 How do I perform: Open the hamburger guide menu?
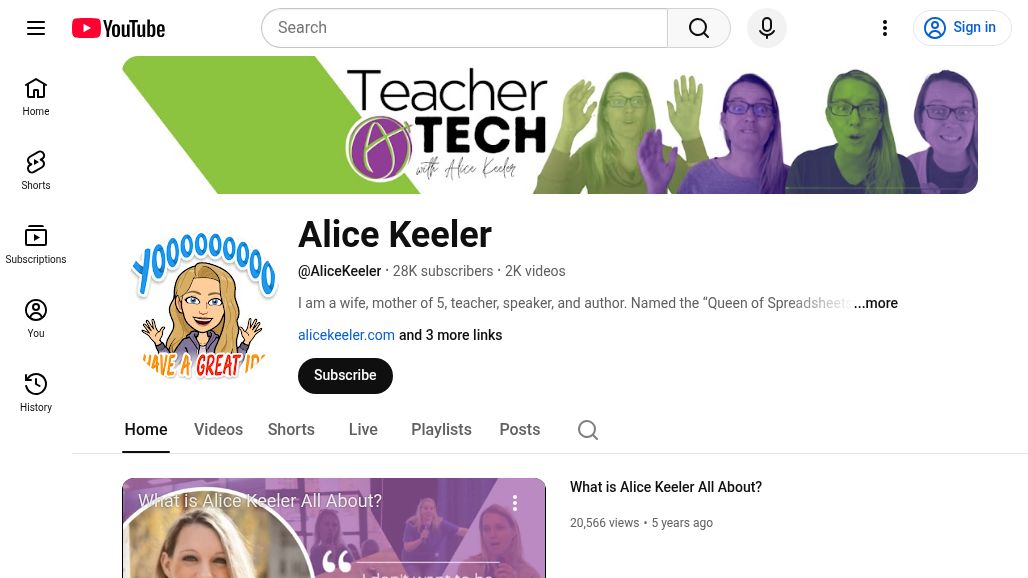36,28
